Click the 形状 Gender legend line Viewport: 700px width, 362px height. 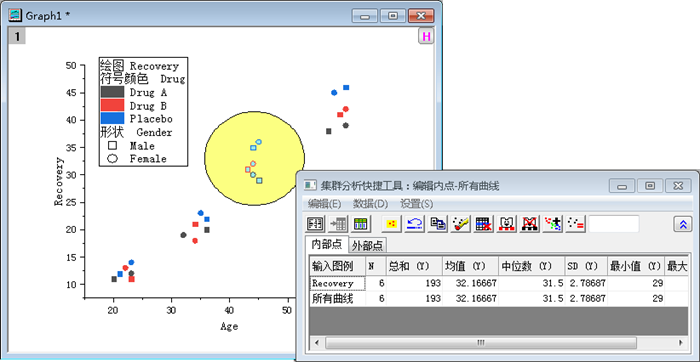(136, 133)
